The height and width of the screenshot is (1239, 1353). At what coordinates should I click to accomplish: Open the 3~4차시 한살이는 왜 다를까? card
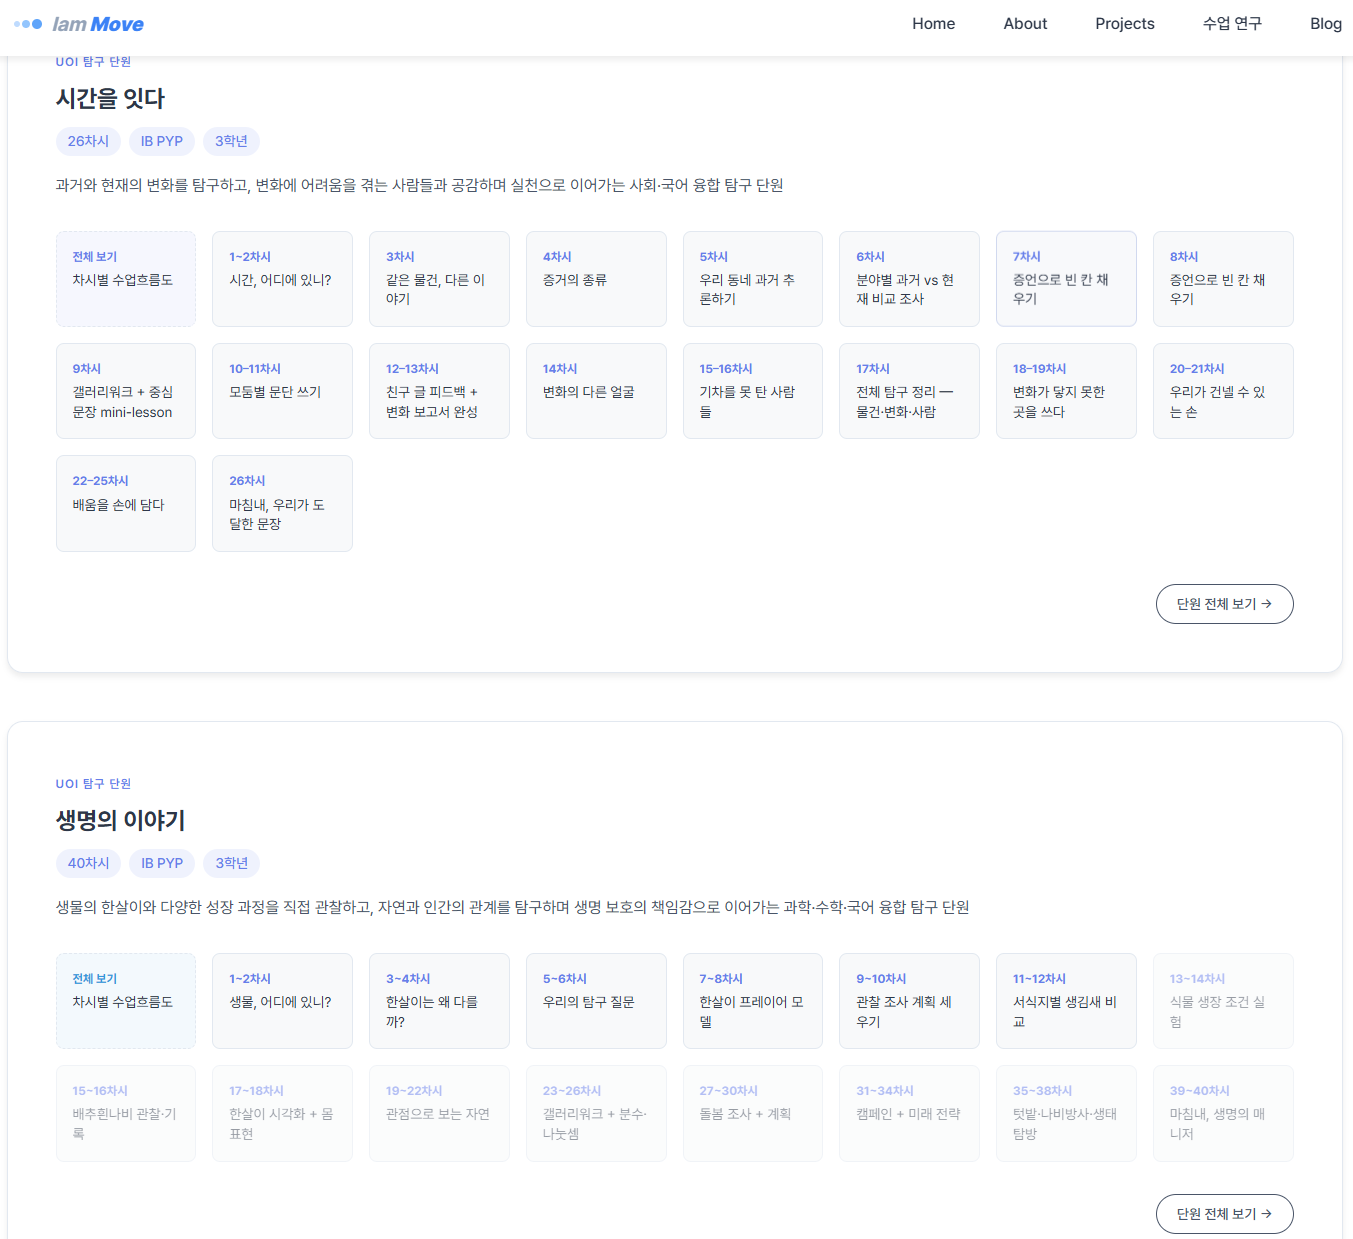tap(439, 1001)
